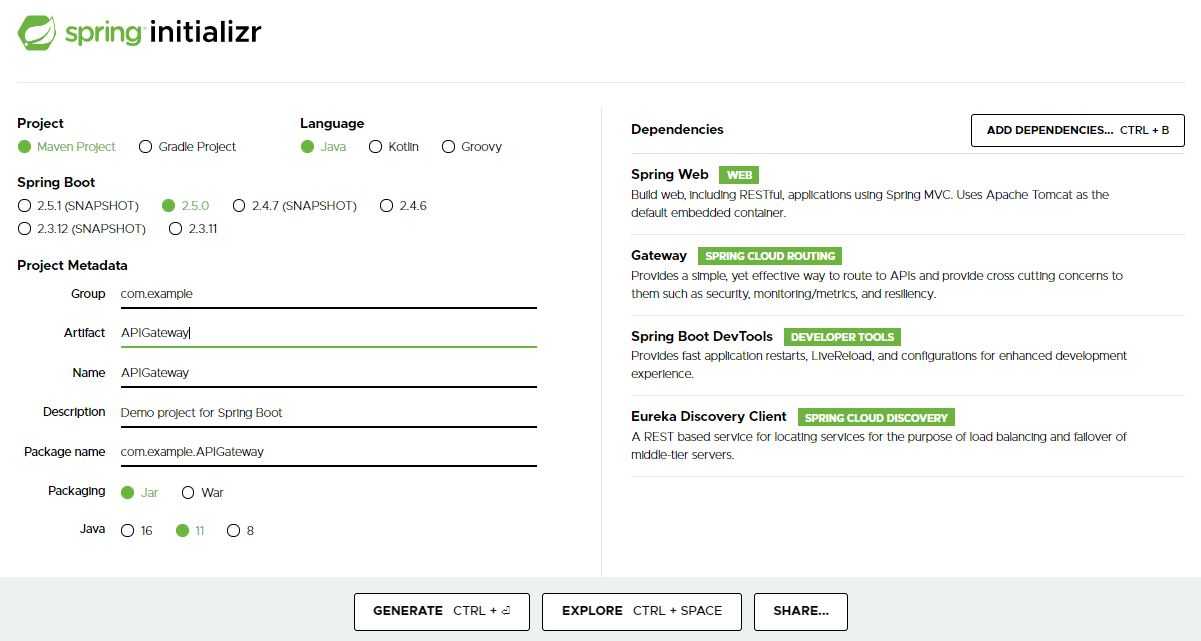Click the Developer Tools tag
1201x641 pixels.
(842, 337)
